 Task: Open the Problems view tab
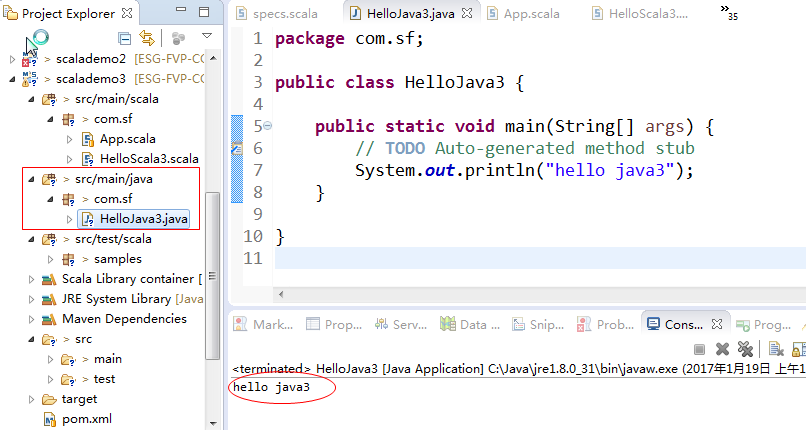point(606,325)
